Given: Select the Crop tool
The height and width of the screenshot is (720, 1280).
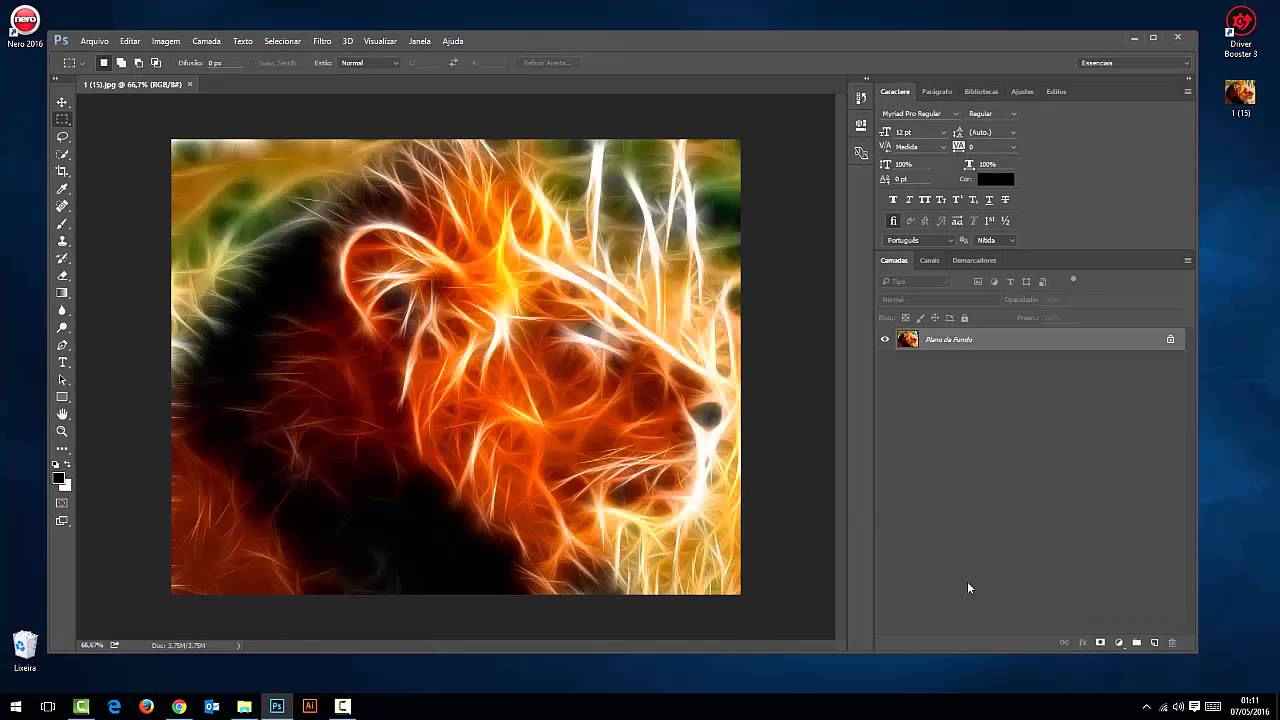Looking at the screenshot, I should pyautogui.click(x=62, y=171).
